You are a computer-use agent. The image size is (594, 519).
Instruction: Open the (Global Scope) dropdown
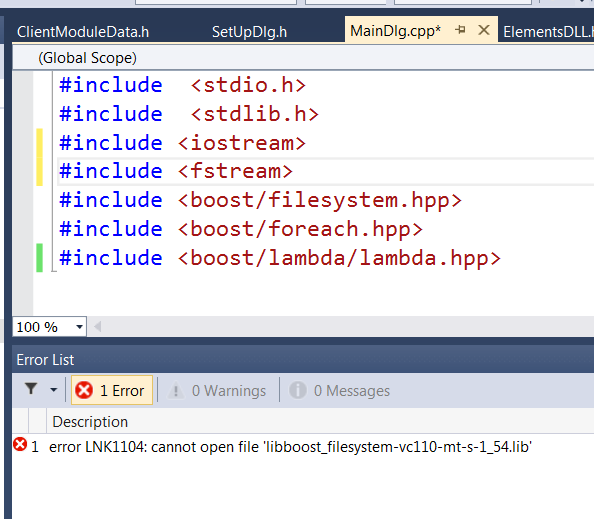87,58
